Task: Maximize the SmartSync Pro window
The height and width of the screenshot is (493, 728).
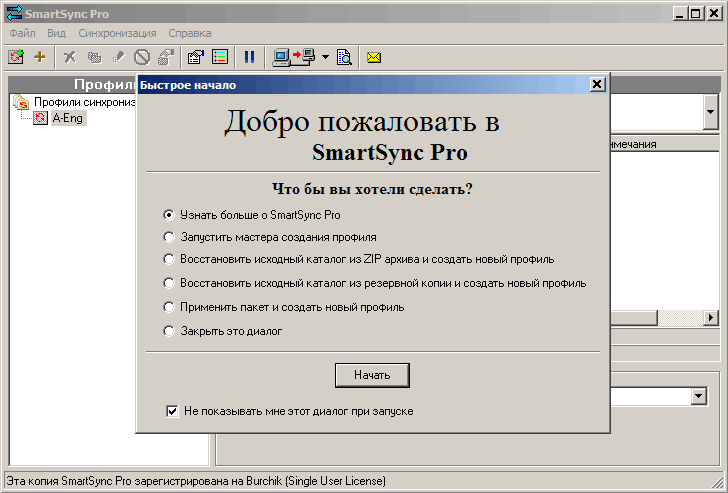Action: pos(696,13)
